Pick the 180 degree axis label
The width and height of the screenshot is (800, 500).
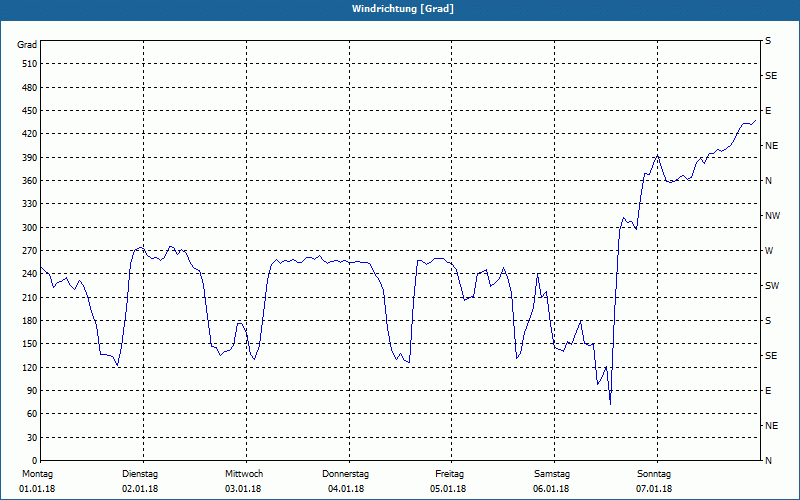coord(30,321)
